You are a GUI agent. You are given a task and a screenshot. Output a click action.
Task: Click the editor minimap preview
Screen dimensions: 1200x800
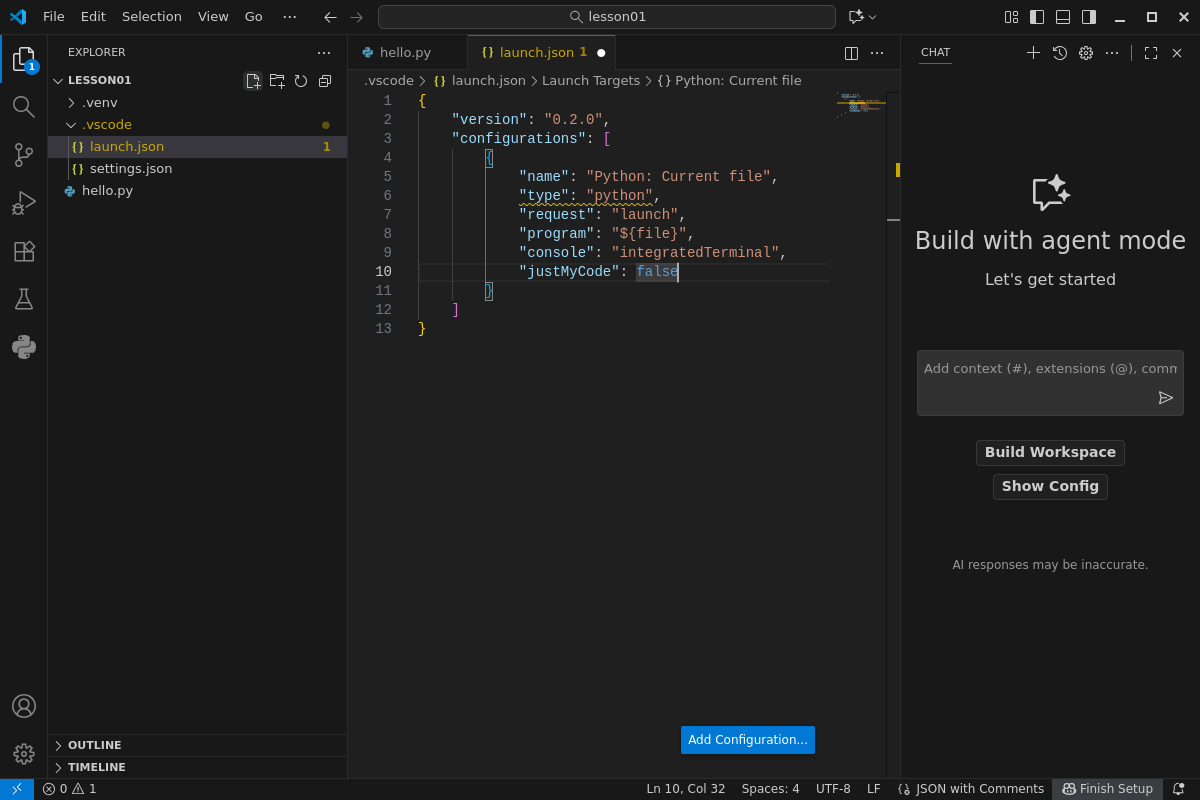[857, 105]
